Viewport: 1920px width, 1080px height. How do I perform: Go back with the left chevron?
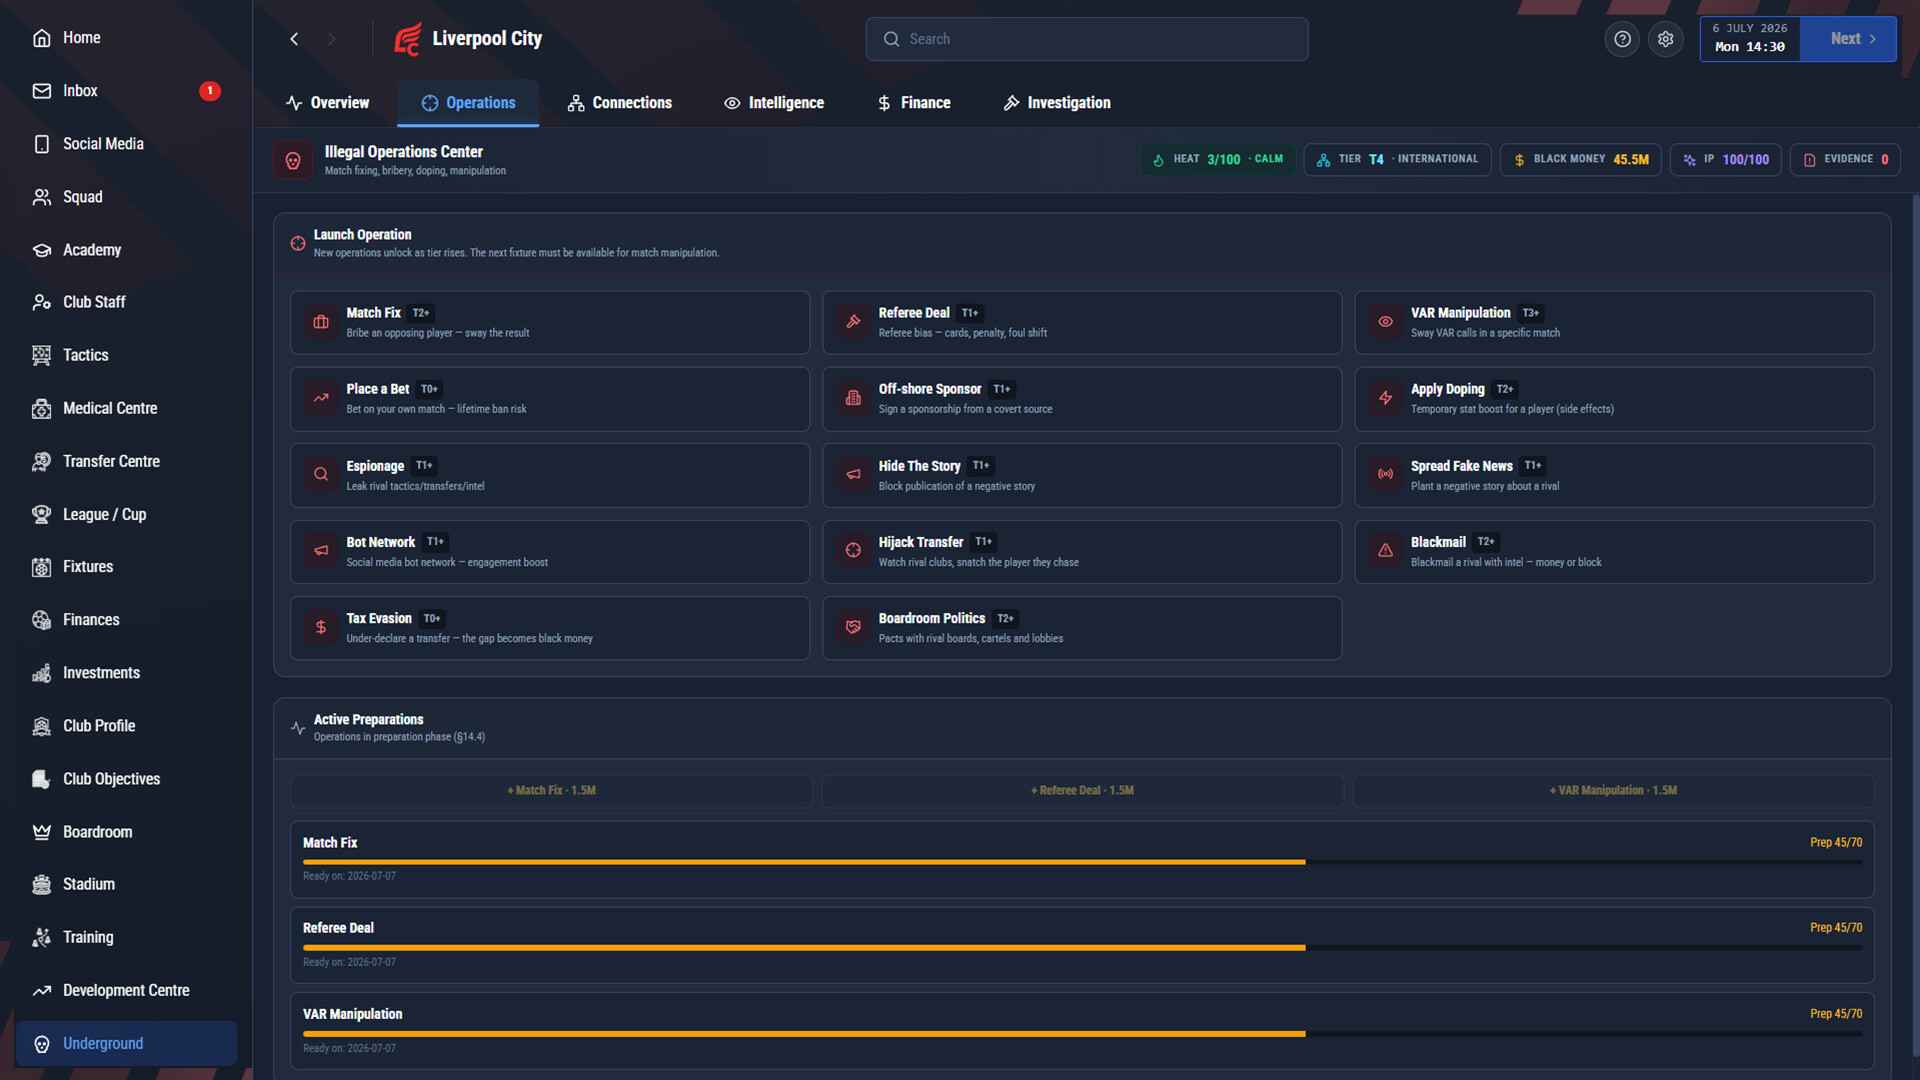[x=294, y=39]
